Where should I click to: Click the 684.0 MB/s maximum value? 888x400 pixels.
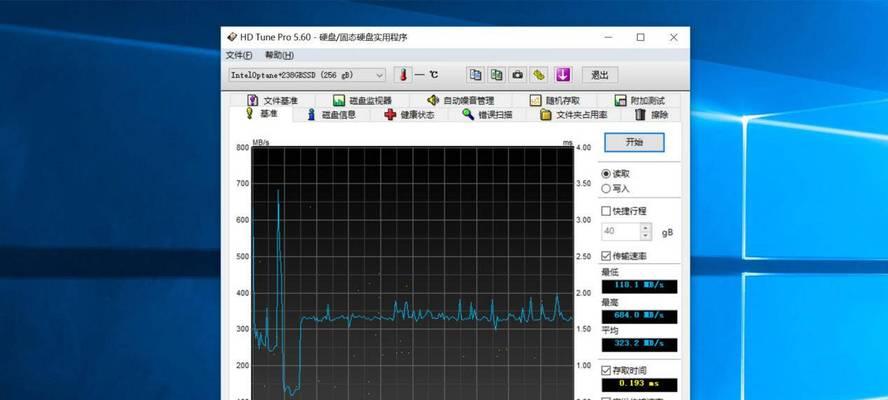[639, 316]
